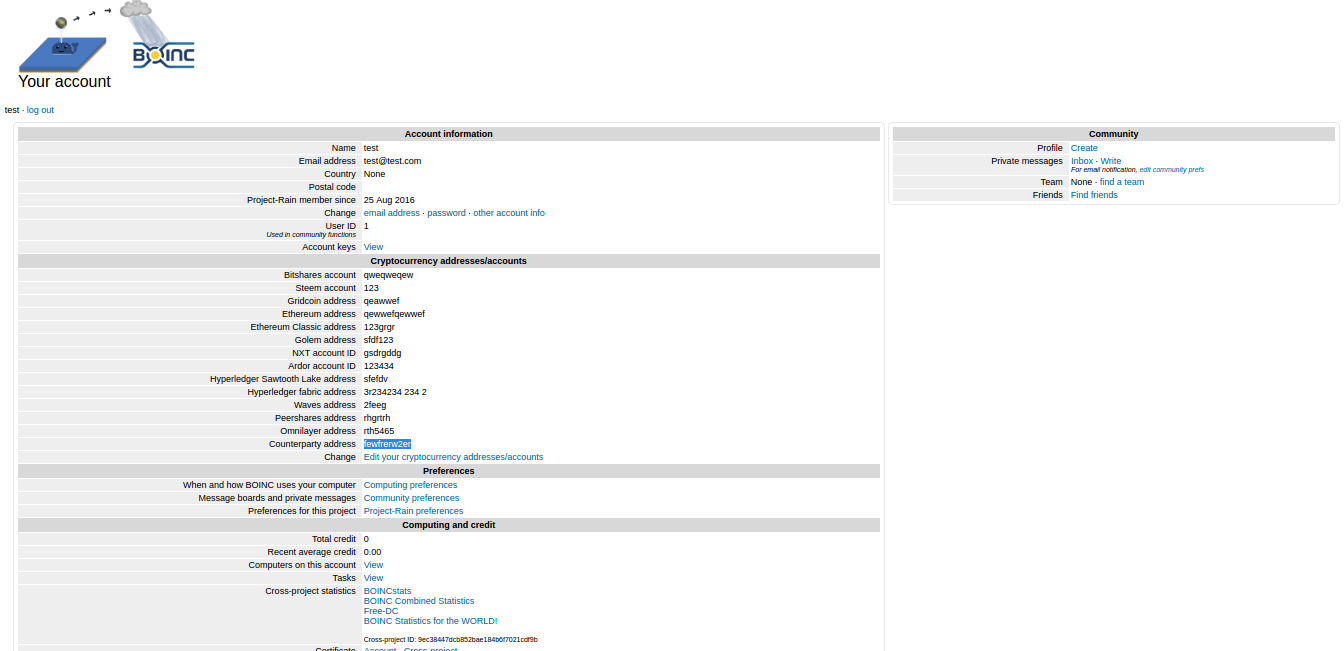This screenshot has width=1344, height=651.
Task: Click the 'Postal code' label
Action: 332,187
